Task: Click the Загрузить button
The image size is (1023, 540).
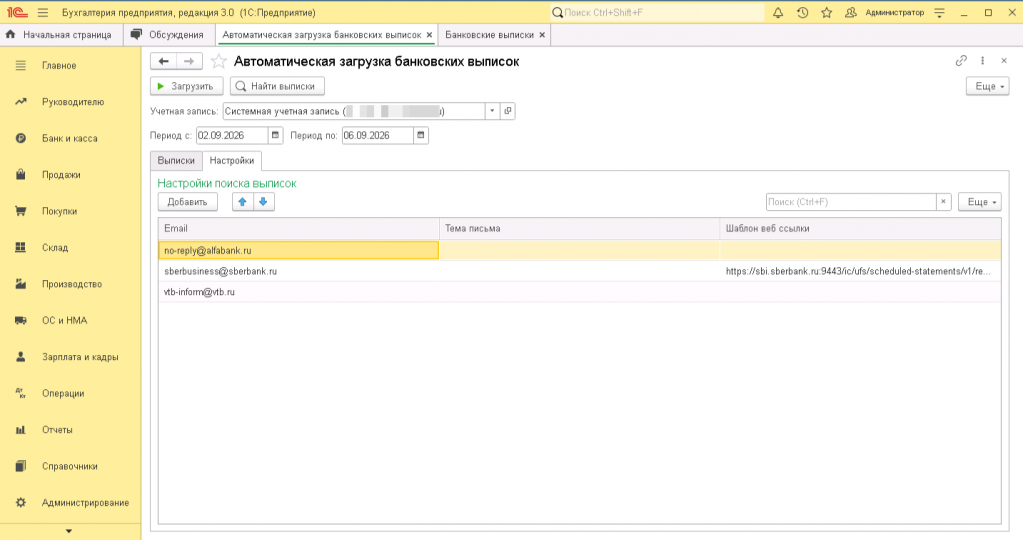Action: pyautogui.click(x=187, y=86)
